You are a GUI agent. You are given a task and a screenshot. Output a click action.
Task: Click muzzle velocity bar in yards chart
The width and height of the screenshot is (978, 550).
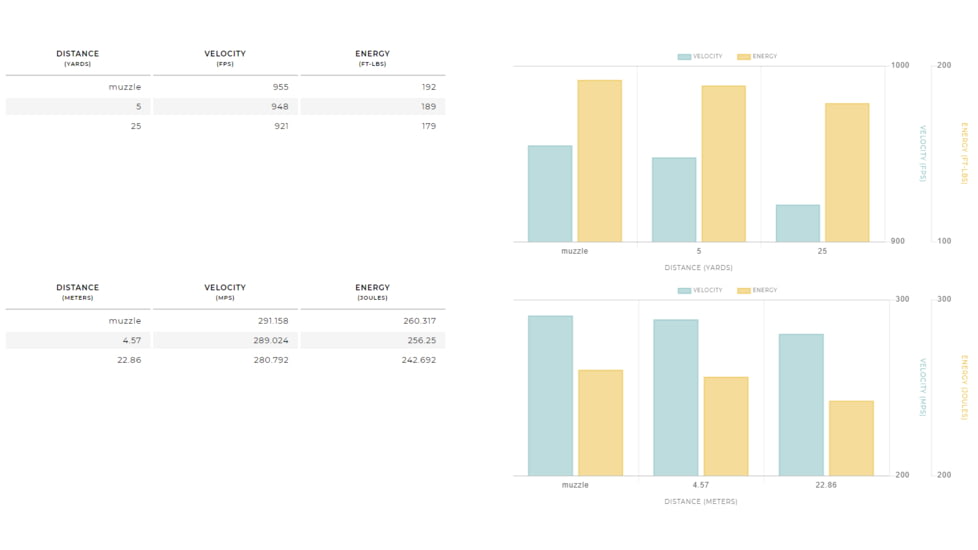click(x=550, y=194)
